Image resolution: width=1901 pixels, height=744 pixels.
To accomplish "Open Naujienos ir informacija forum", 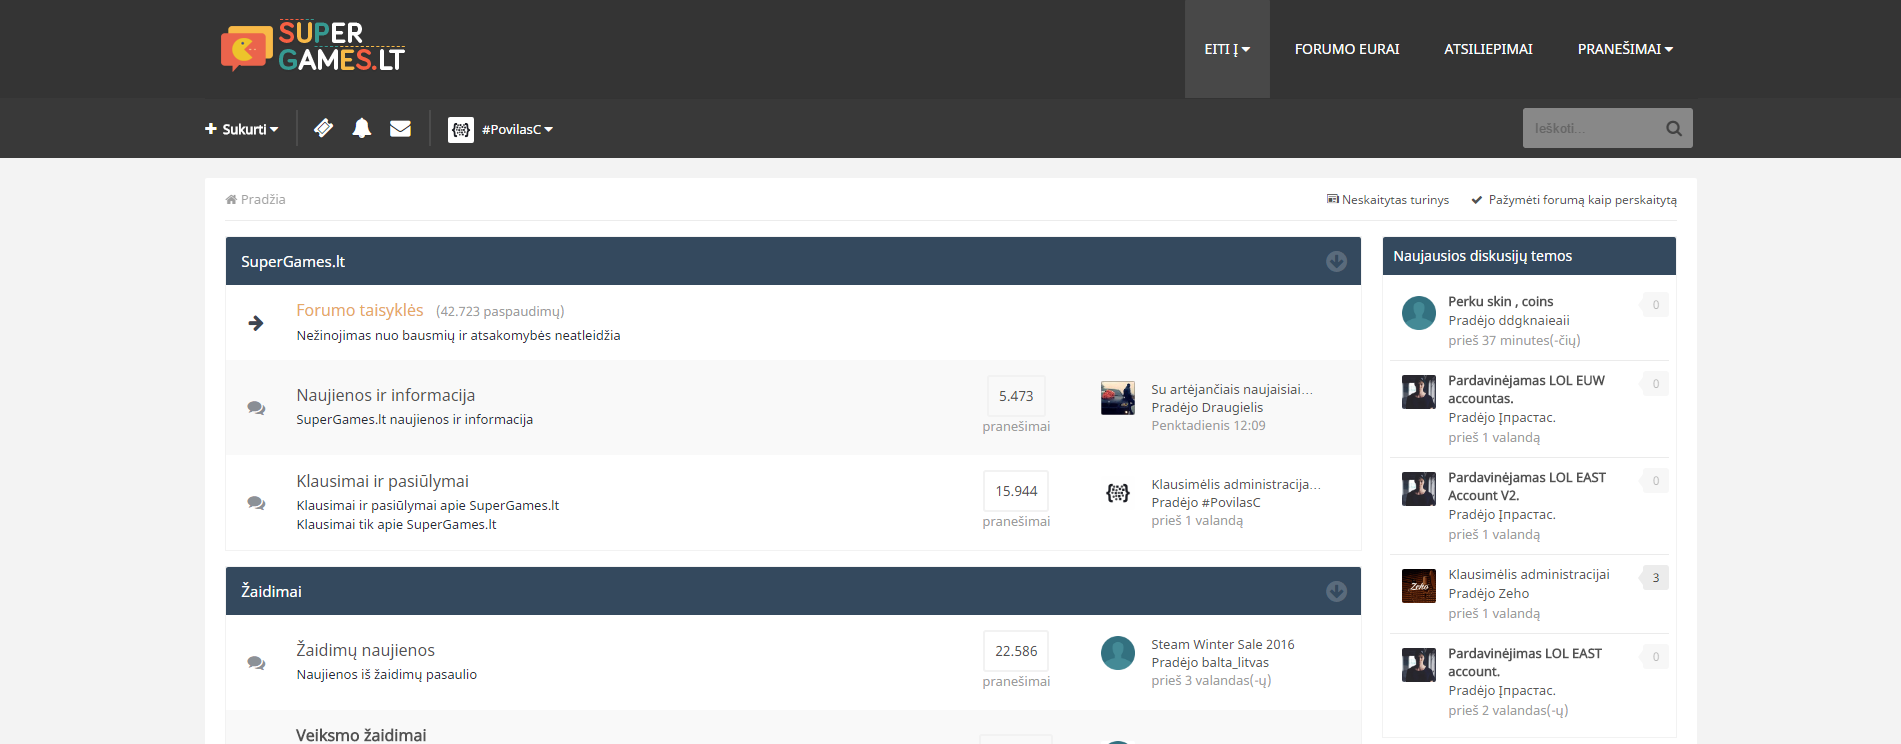I will [x=386, y=395].
